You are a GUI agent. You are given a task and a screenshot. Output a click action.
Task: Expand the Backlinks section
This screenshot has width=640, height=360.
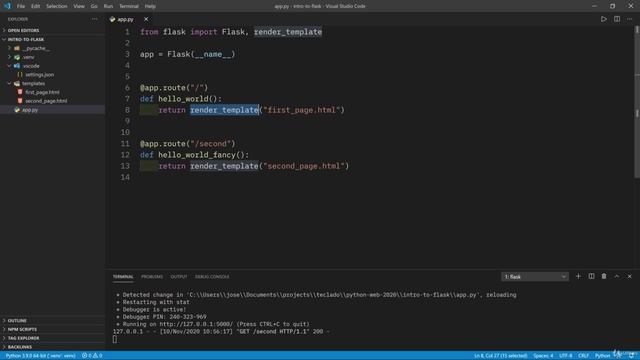coord(53,347)
